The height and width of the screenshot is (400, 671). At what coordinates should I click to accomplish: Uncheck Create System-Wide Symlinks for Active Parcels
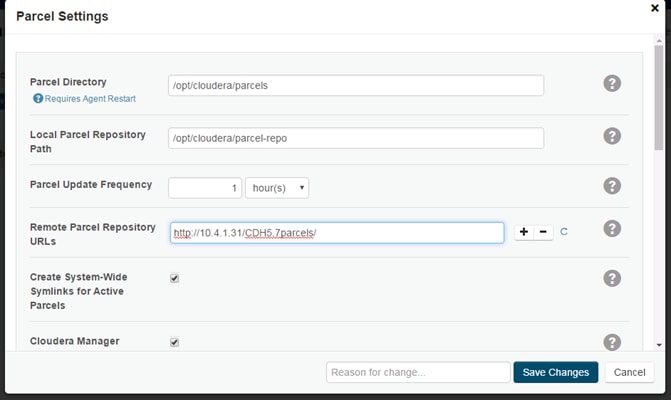[x=174, y=278]
